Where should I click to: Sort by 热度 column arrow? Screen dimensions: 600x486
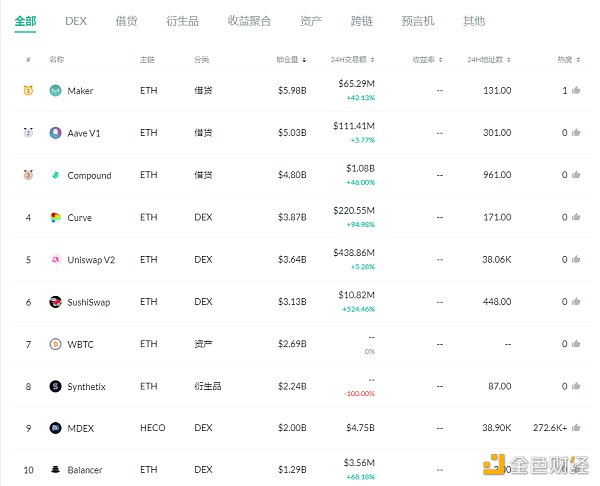(x=578, y=60)
